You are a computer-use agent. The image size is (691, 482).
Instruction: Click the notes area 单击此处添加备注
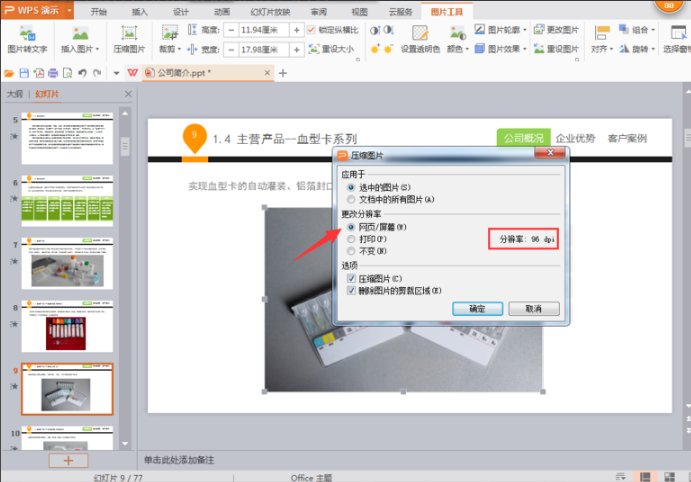point(179,460)
